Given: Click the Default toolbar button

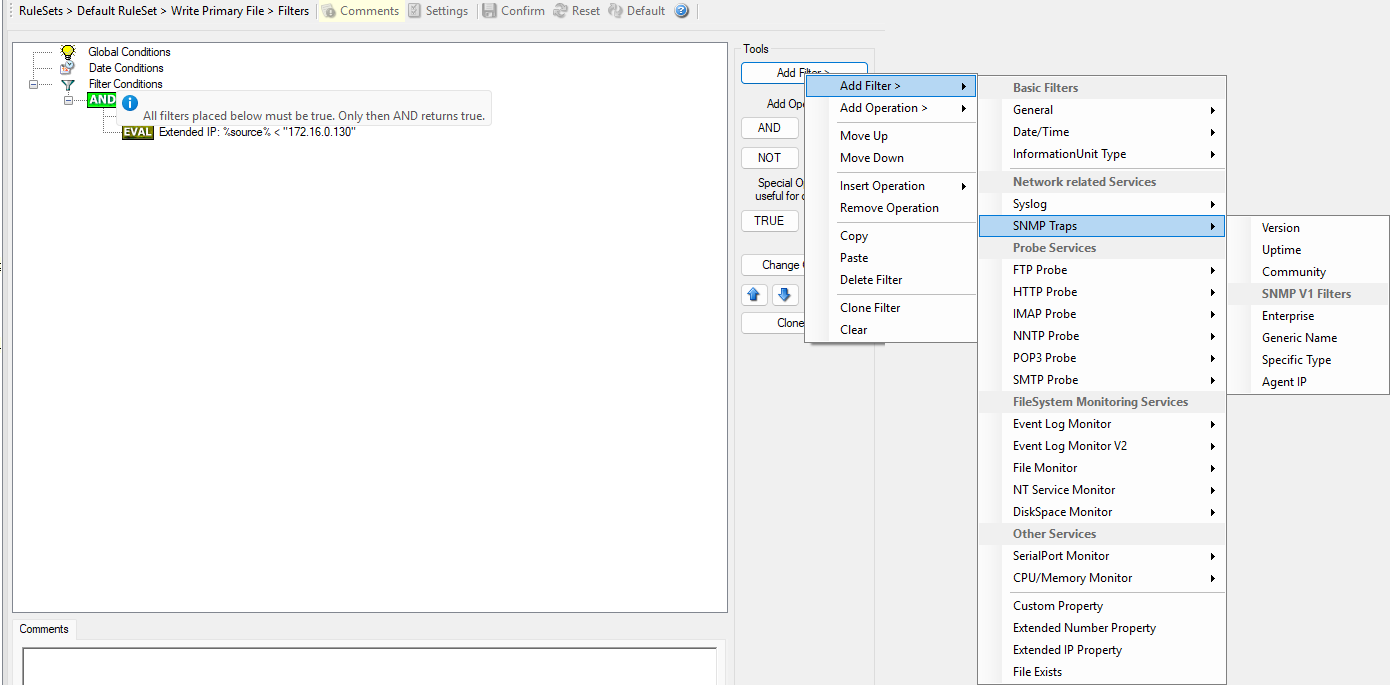Looking at the screenshot, I should point(636,11).
